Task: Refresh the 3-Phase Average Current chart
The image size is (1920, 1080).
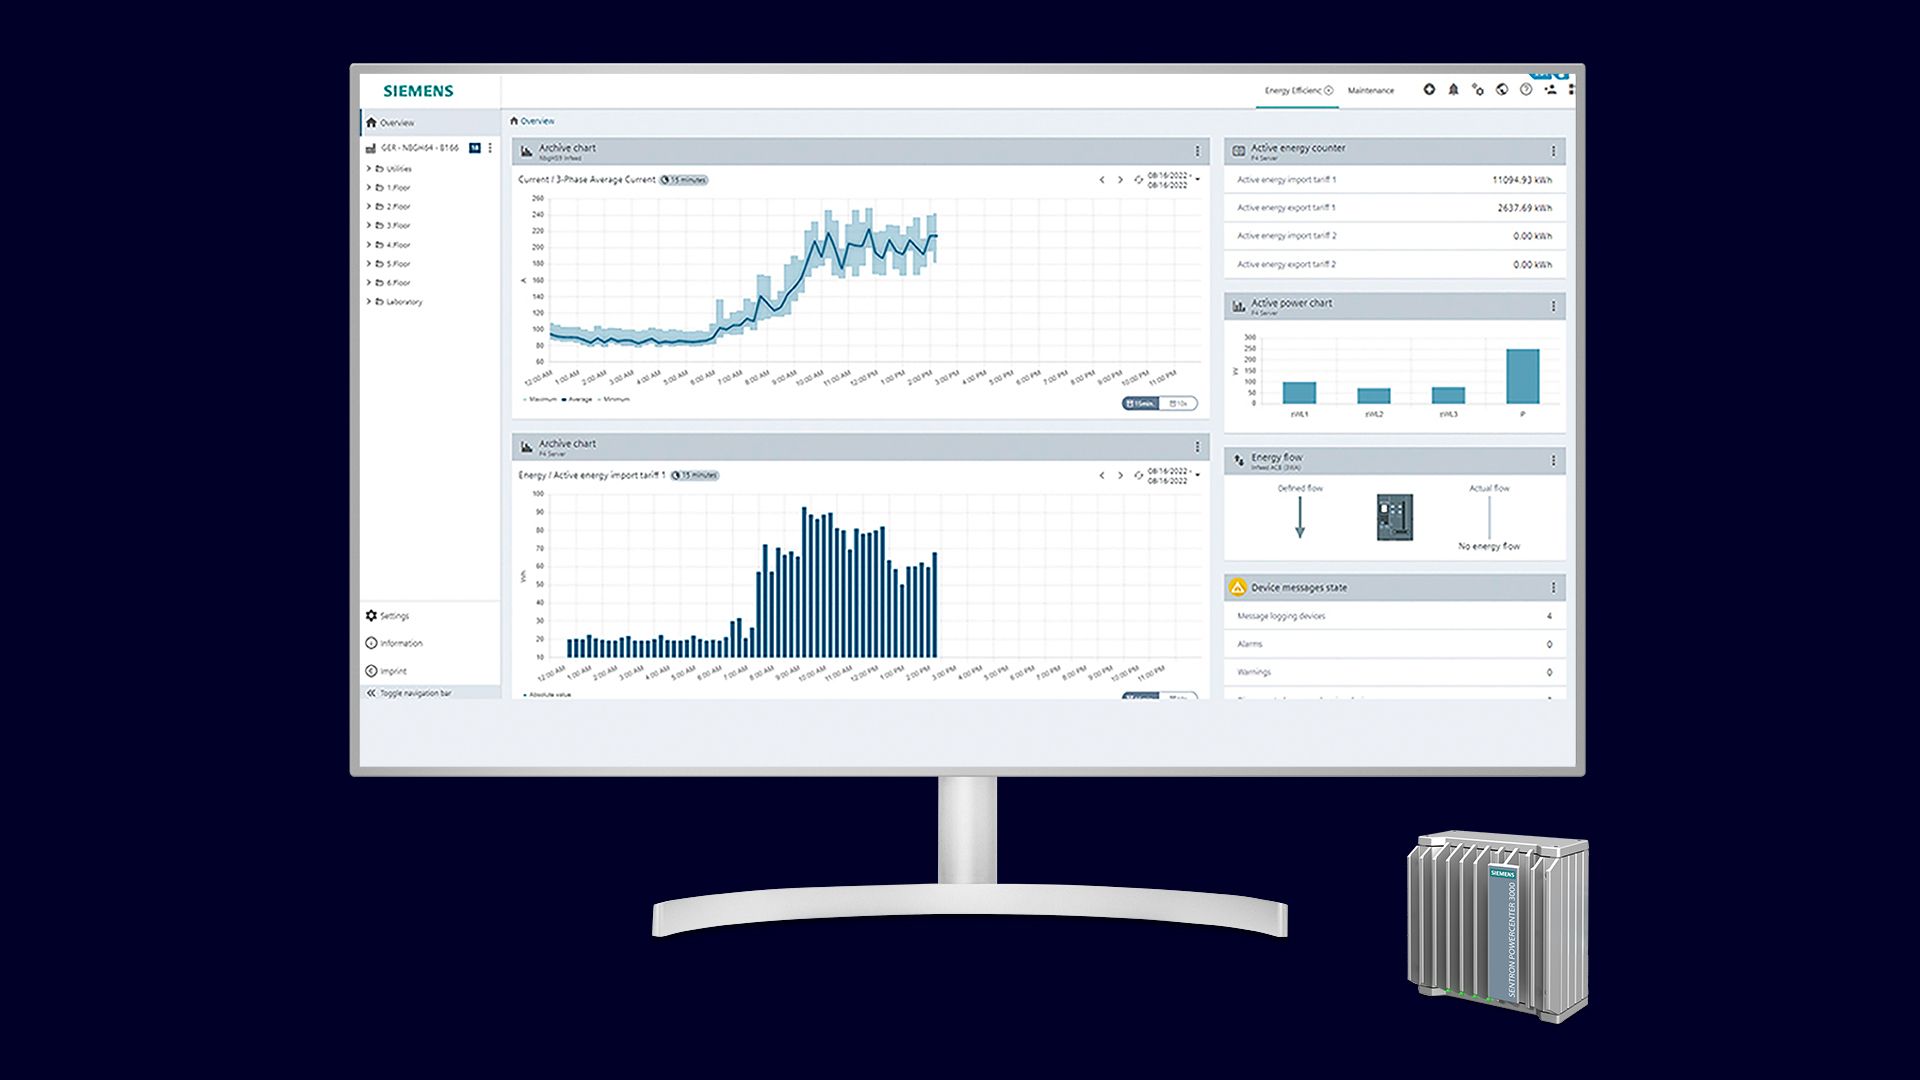Action: point(1138,180)
